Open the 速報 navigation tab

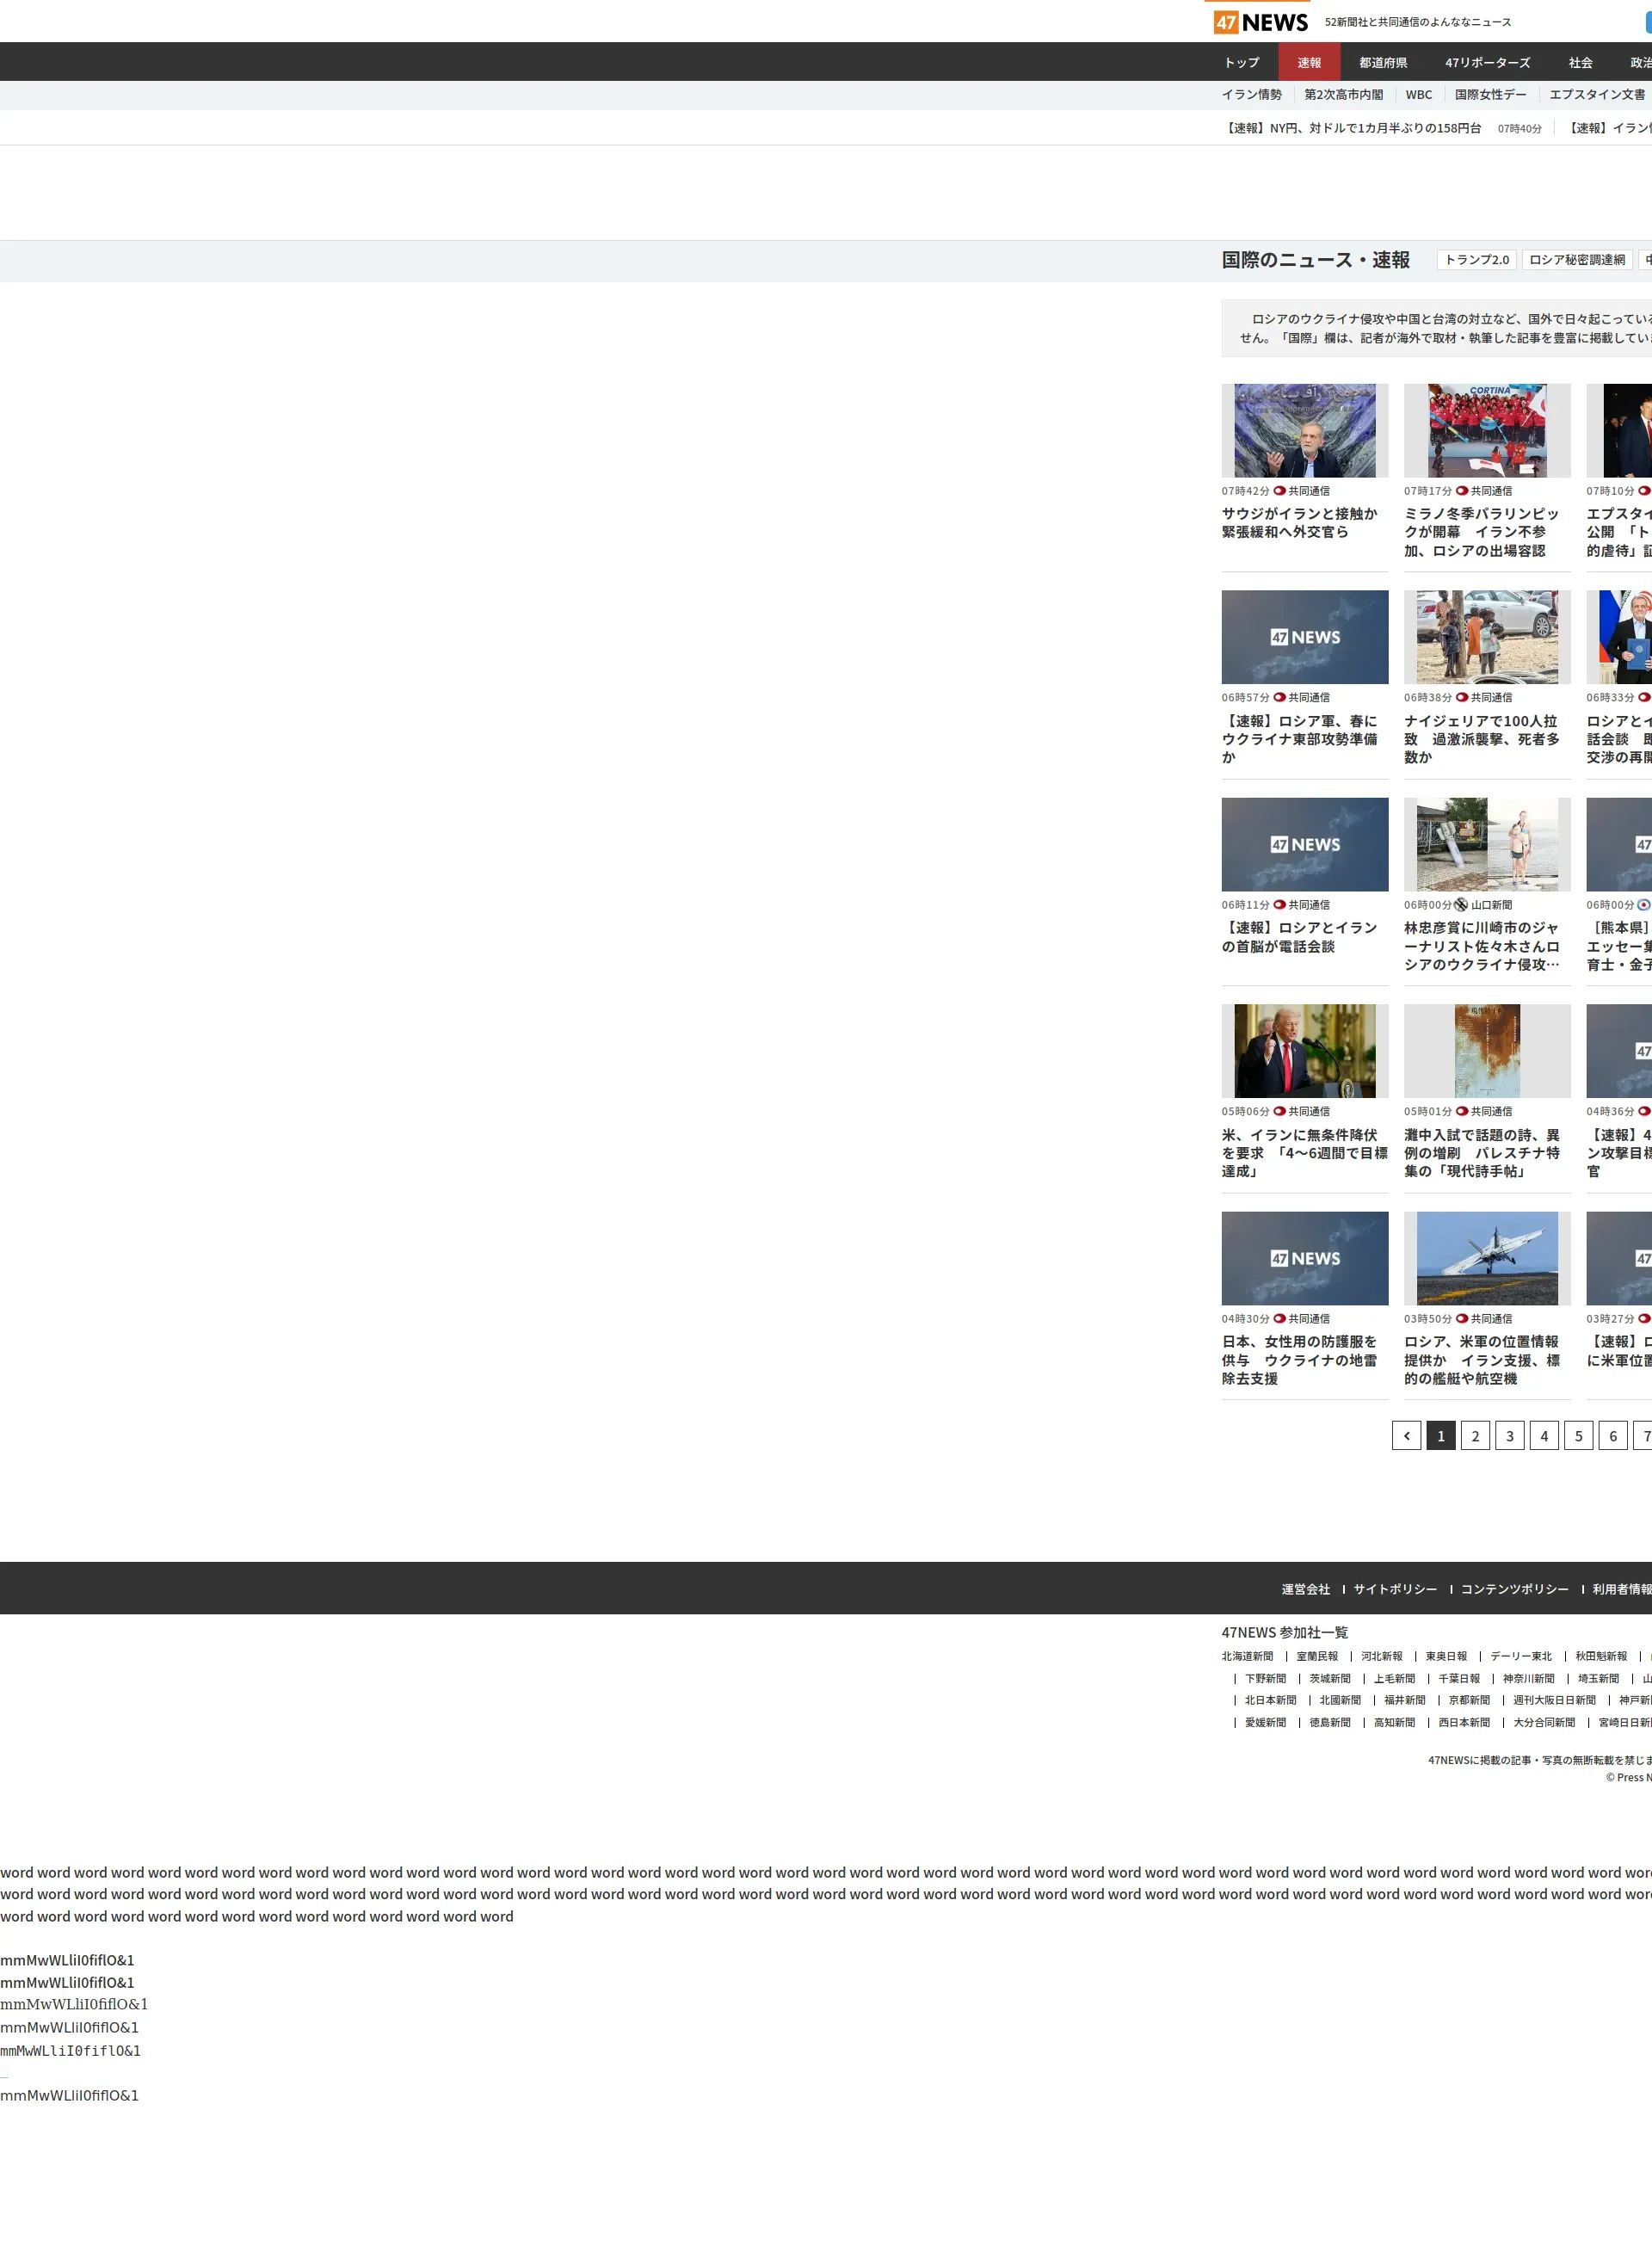1309,62
